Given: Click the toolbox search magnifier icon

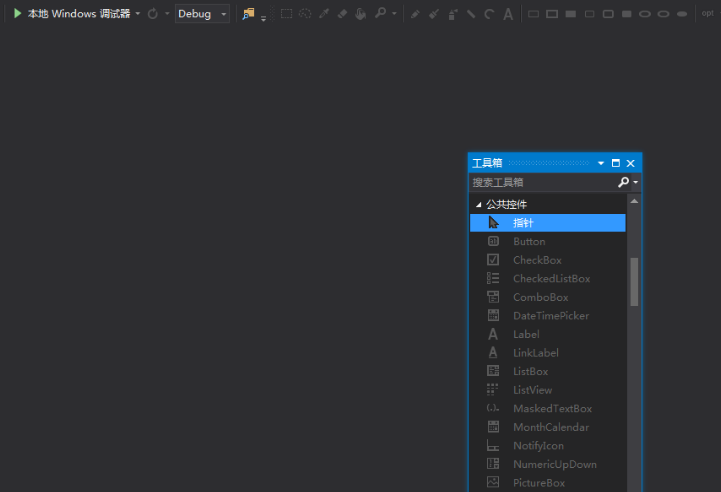Looking at the screenshot, I should 624,182.
